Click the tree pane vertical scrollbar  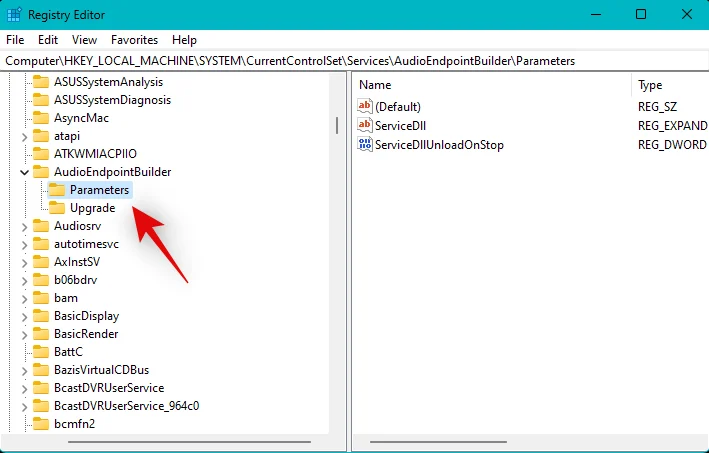point(339,125)
